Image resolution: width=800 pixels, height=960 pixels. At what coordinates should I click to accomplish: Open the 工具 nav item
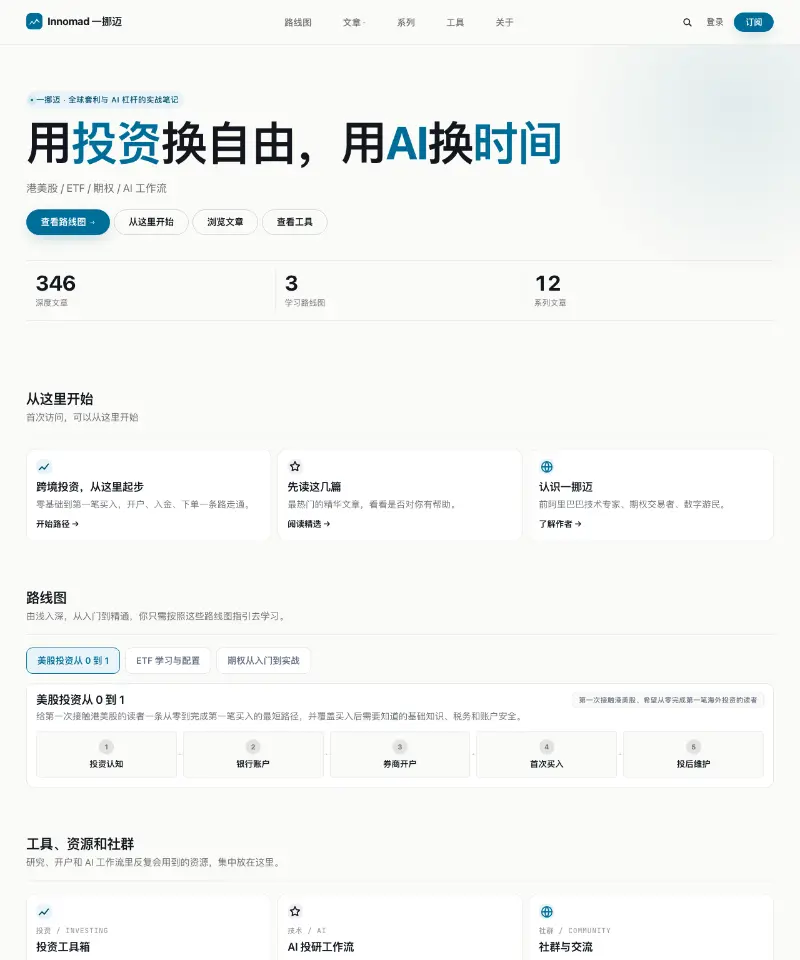coord(455,22)
